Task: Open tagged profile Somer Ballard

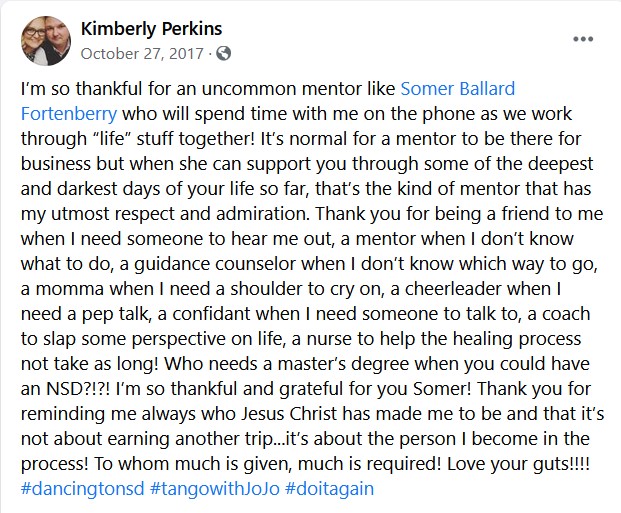Action: click(x=458, y=88)
